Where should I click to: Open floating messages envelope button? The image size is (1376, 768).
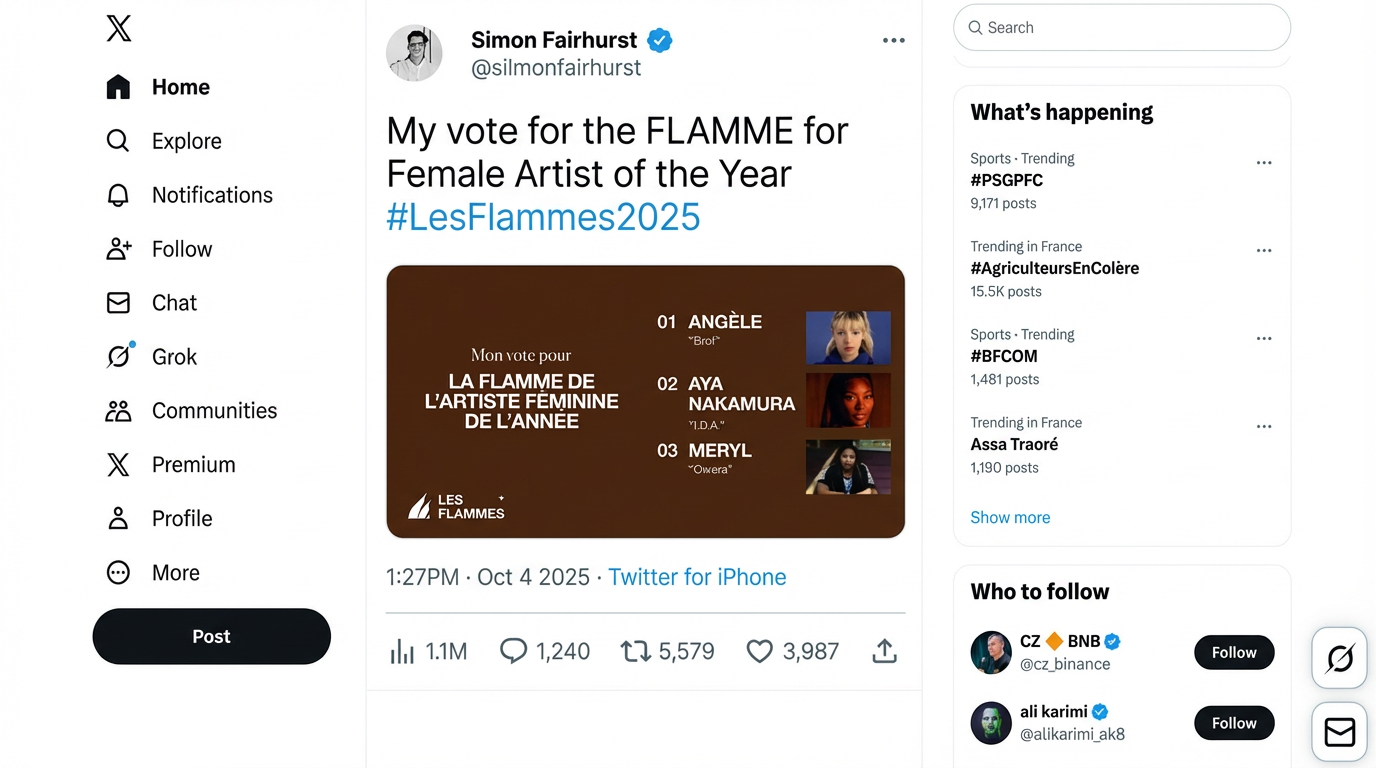tap(1339, 733)
